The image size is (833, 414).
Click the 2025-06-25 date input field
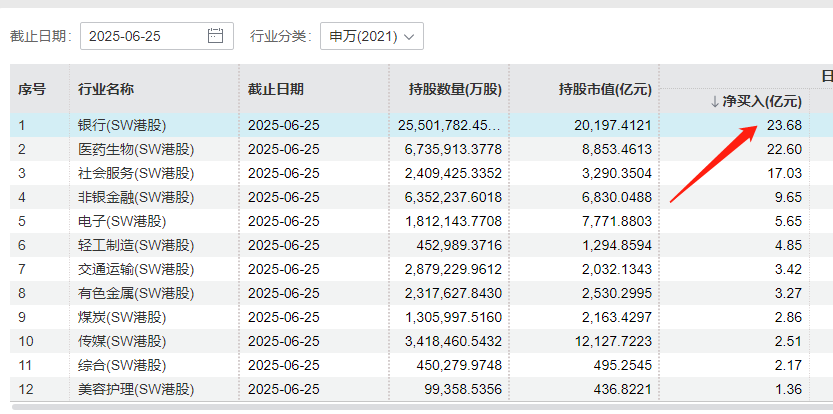pyautogui.click(x=157, y=36)
